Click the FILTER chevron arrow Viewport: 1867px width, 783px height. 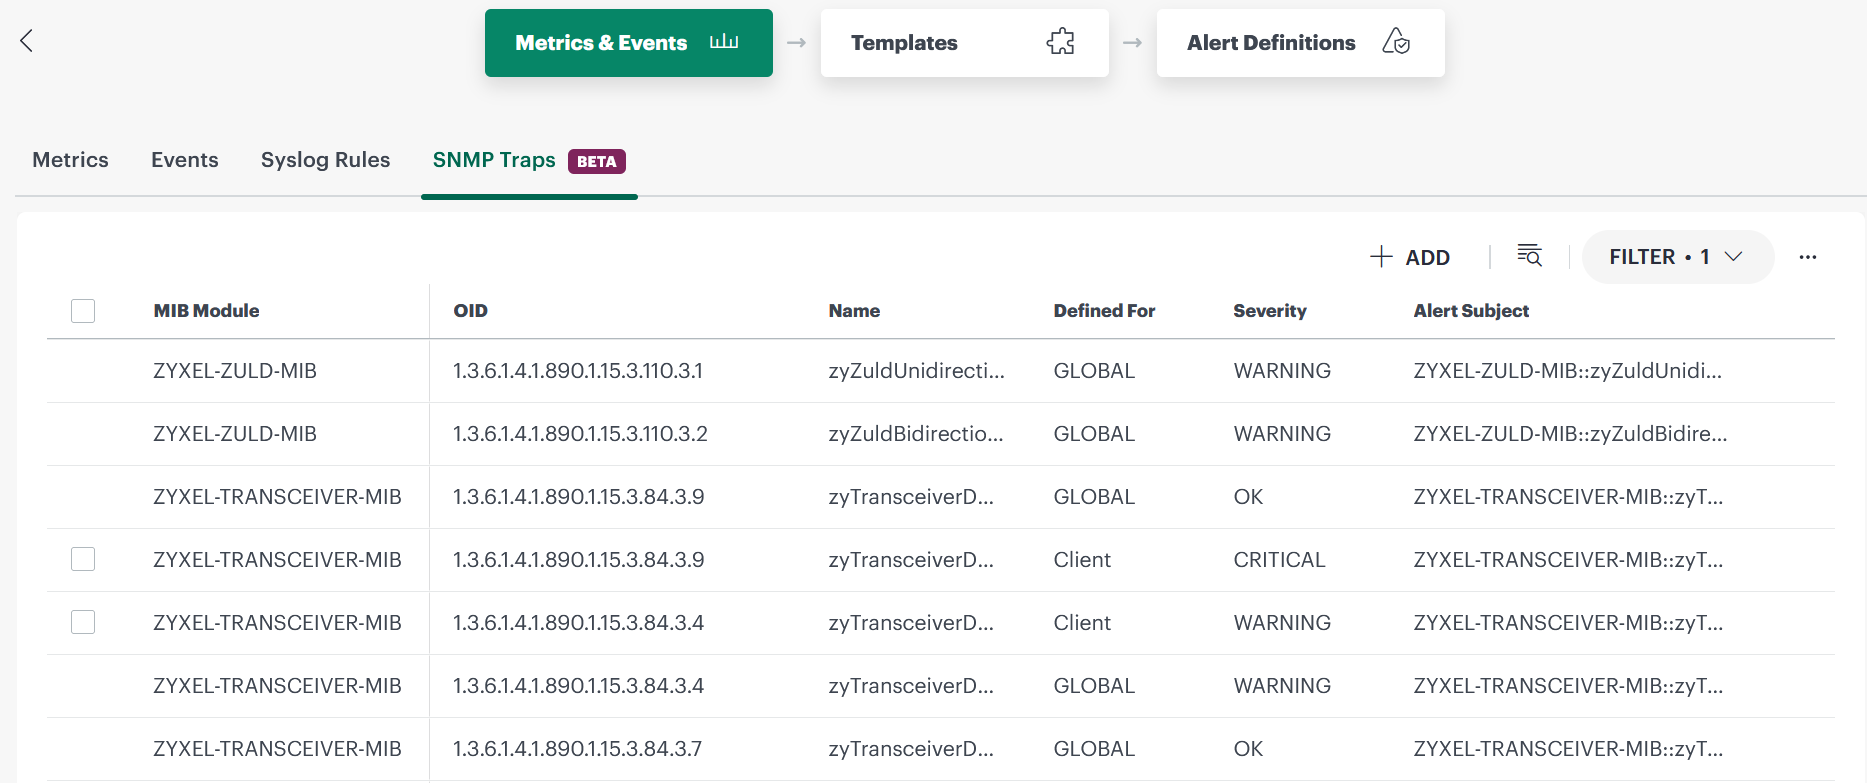(1734, 257)
